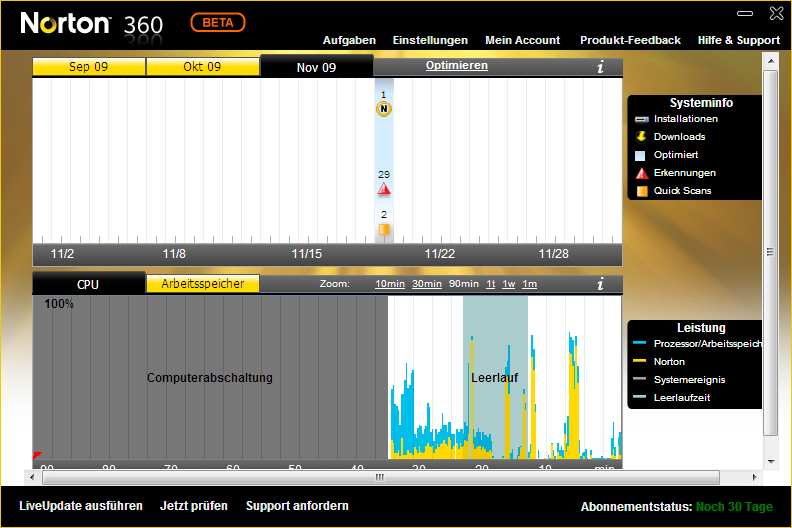Click the horizontal scrollbar left arrow

click(x=32, y=477)
